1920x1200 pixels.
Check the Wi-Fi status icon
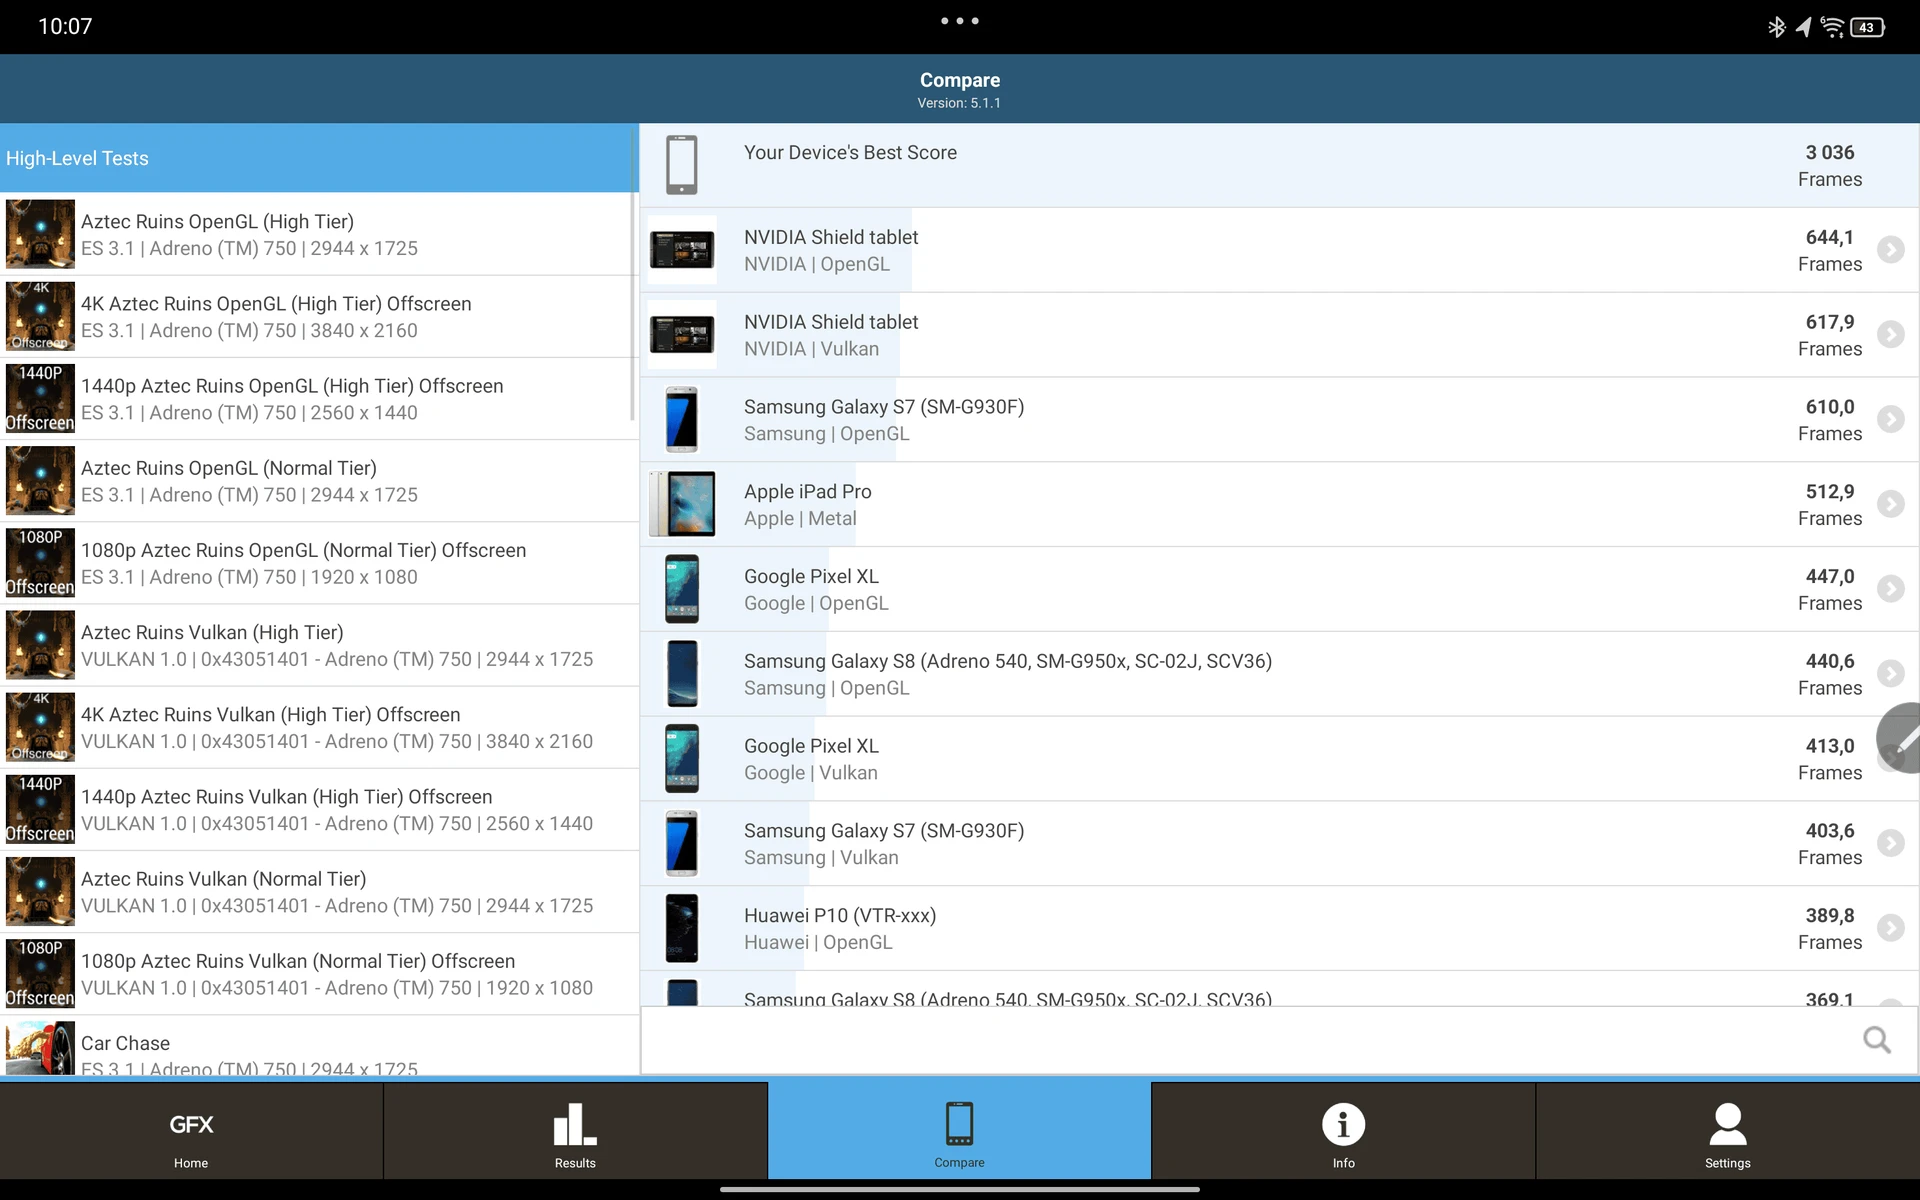pyautogui.click(x=1832, y=27)
